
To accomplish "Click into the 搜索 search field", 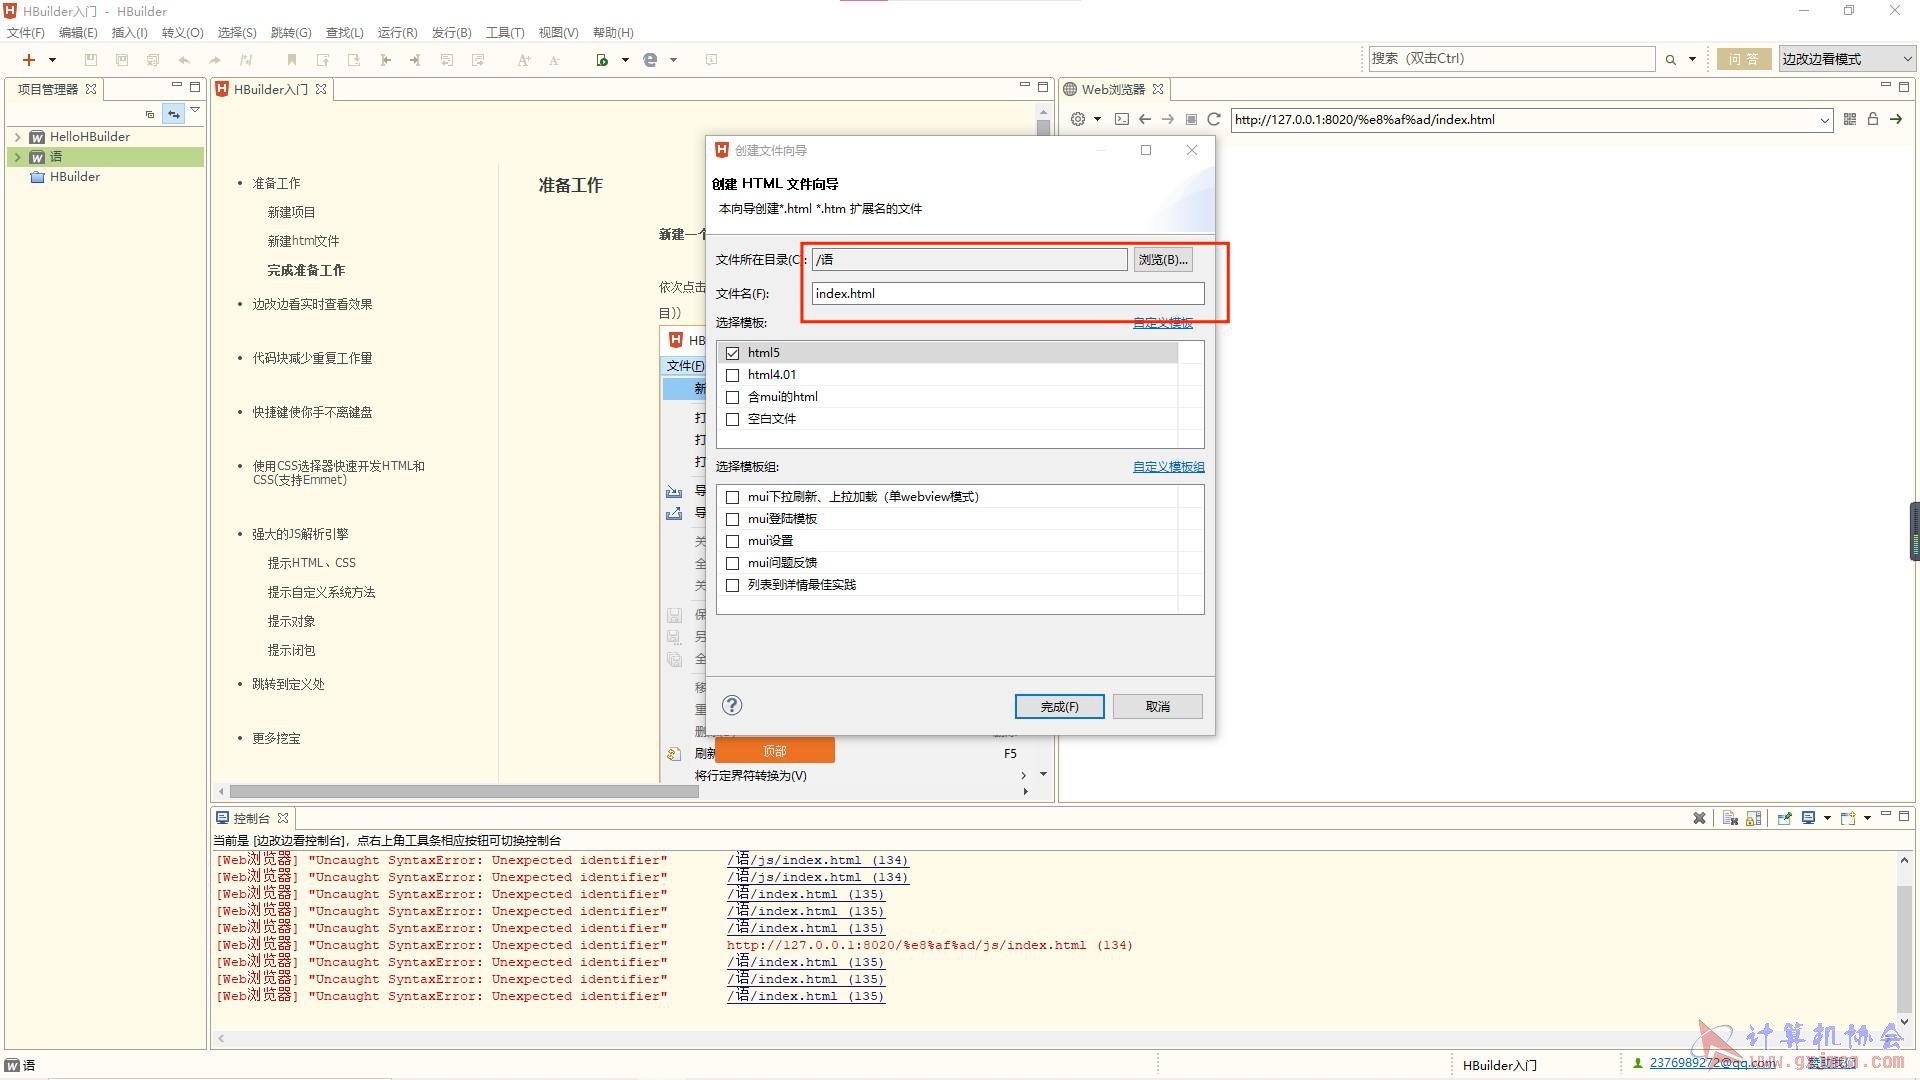I will [1510, 59].
